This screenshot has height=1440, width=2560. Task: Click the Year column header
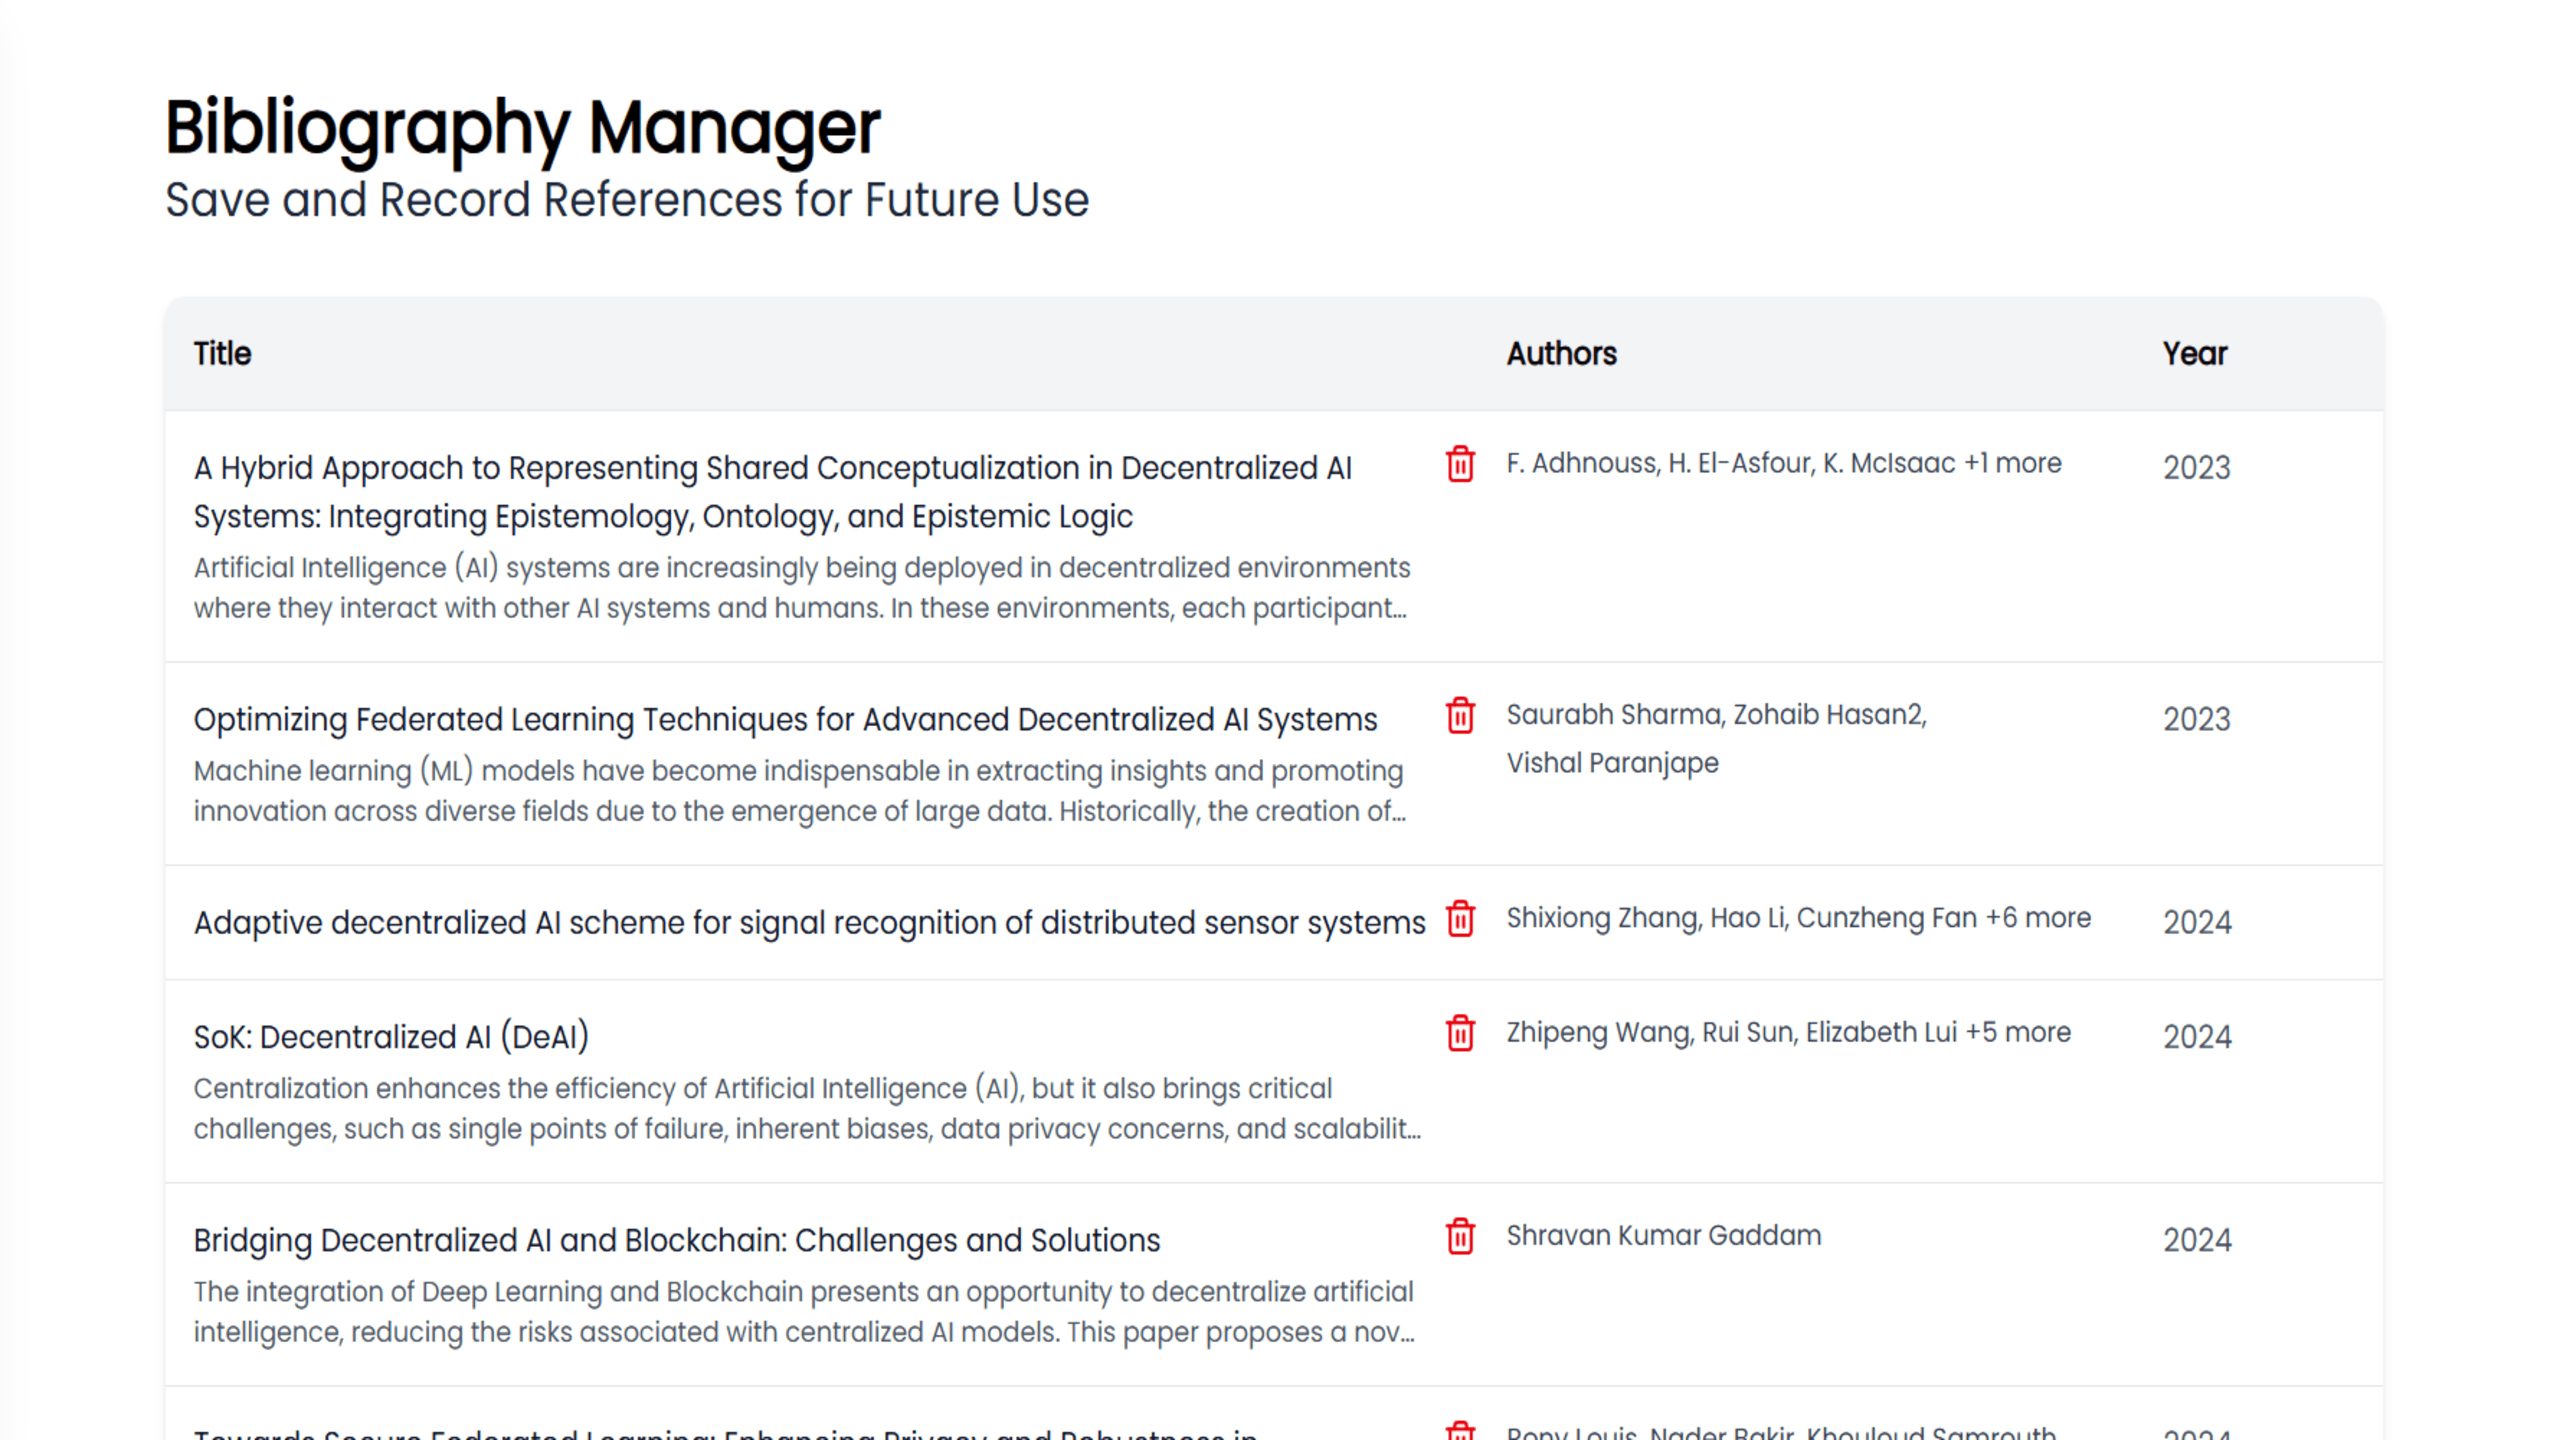tap(2194, 354)
